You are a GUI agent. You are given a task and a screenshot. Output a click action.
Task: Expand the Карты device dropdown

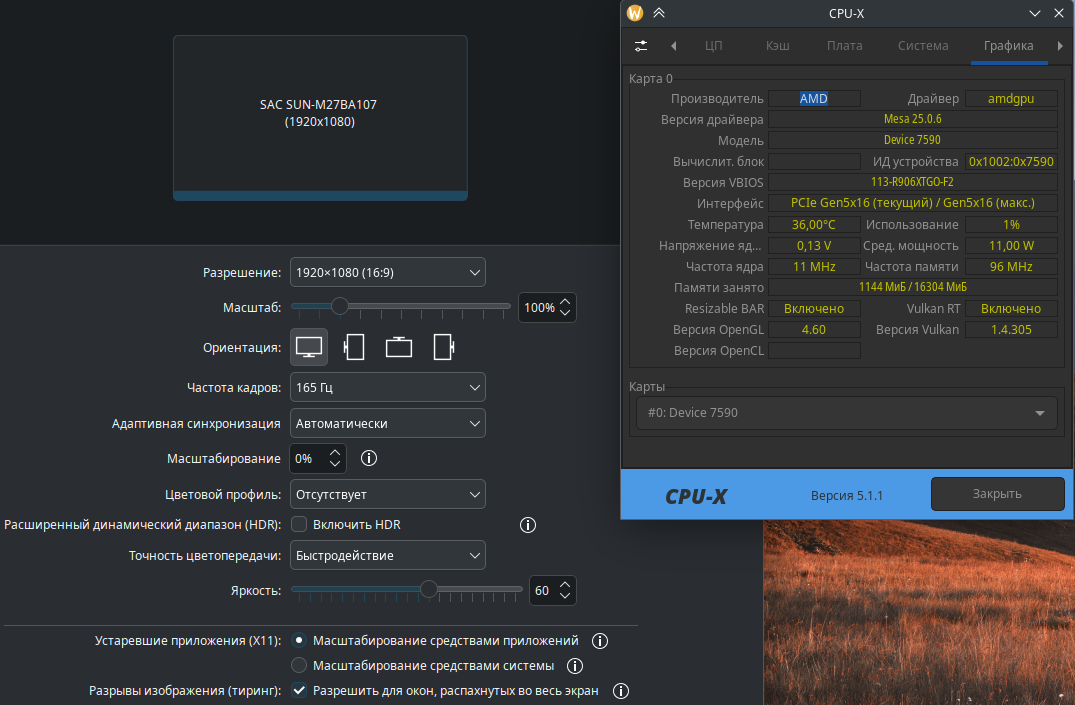(845, 413)
